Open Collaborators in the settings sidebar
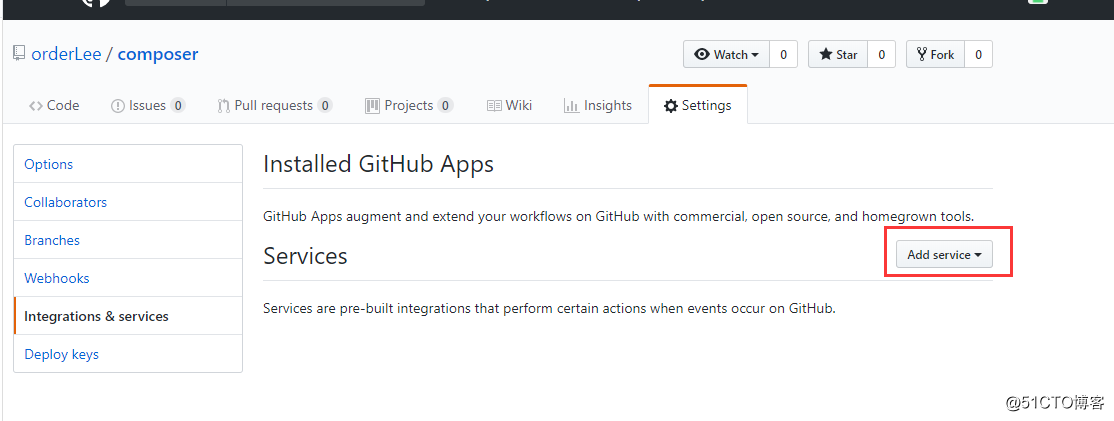 (128, 202)
